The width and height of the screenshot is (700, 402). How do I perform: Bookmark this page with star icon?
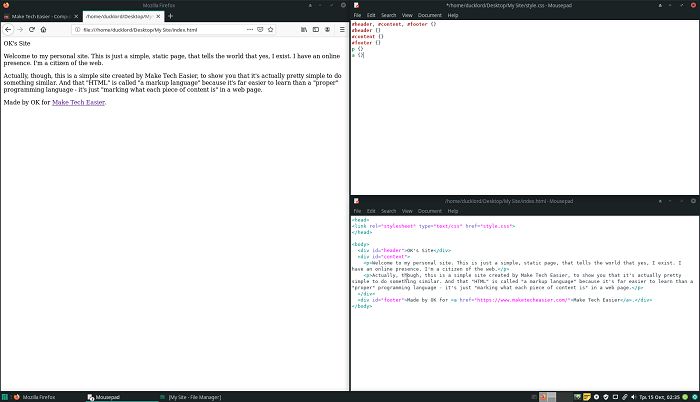click(x=271, y=29)
